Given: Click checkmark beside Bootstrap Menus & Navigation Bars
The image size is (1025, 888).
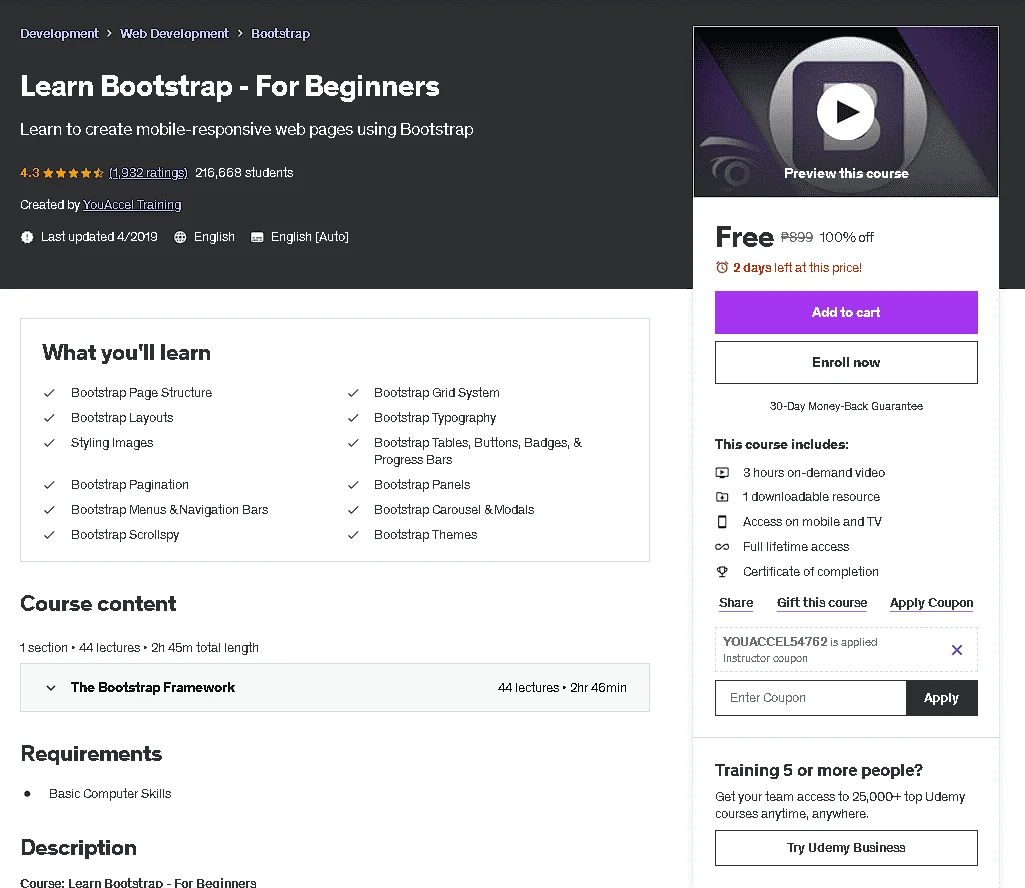Looking at the screenshot, I should pos(49,509).
